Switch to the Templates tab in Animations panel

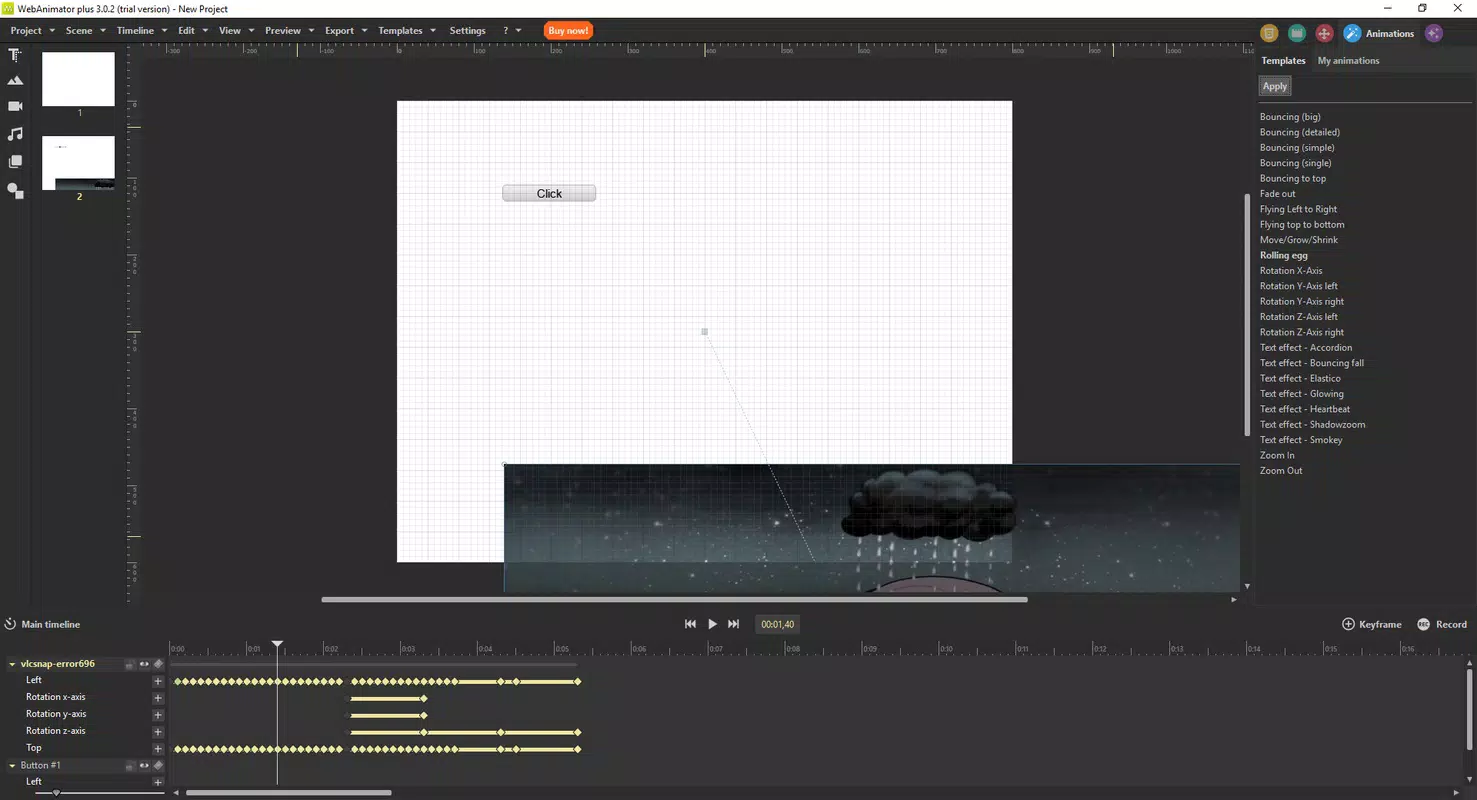point(1283,61)
